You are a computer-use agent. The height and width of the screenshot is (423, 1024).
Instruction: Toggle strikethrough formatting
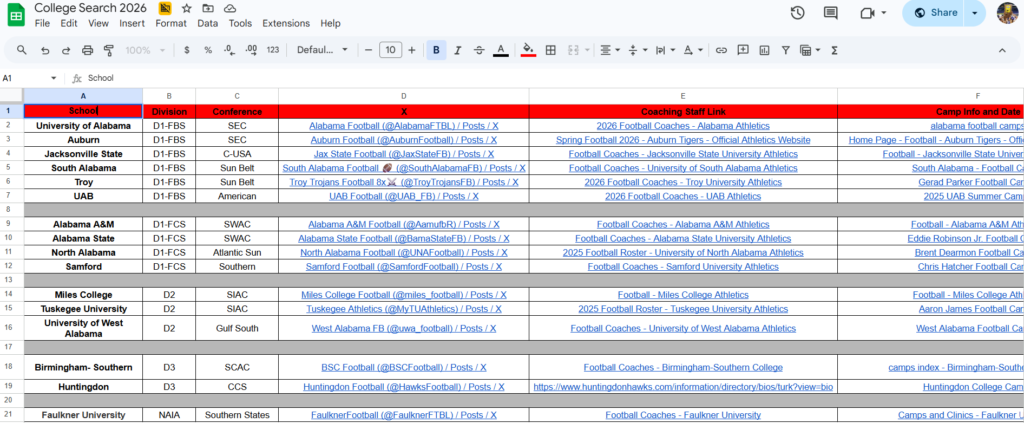479,50
